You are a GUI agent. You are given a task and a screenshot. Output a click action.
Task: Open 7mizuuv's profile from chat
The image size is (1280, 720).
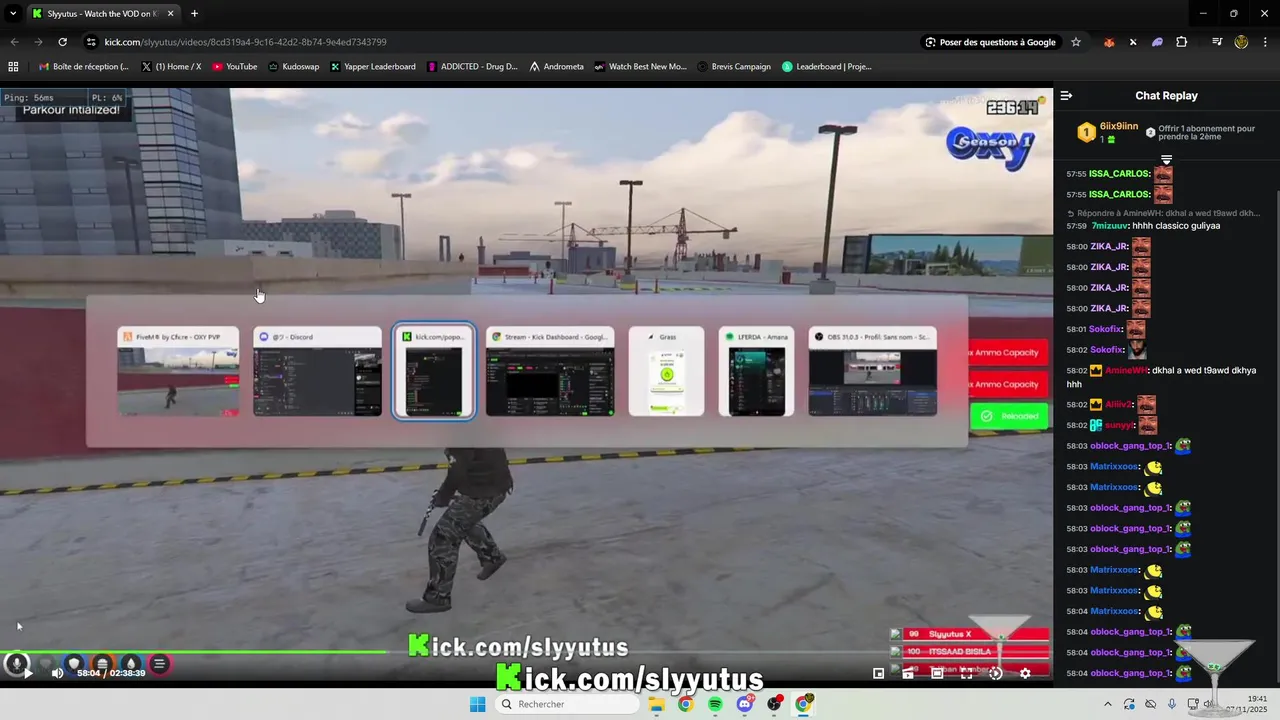pos(1111,226)
